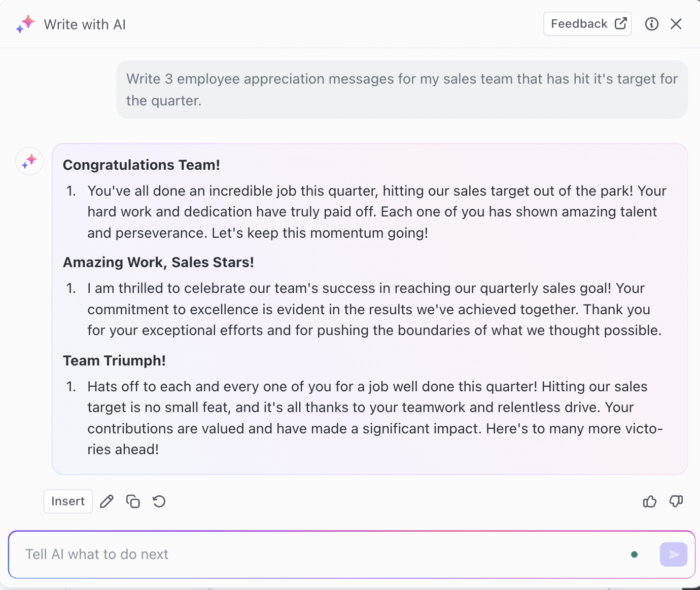Viewport: 700px width, 590px height.
Task: Click the Feedback button
Action: coord(587,24)
